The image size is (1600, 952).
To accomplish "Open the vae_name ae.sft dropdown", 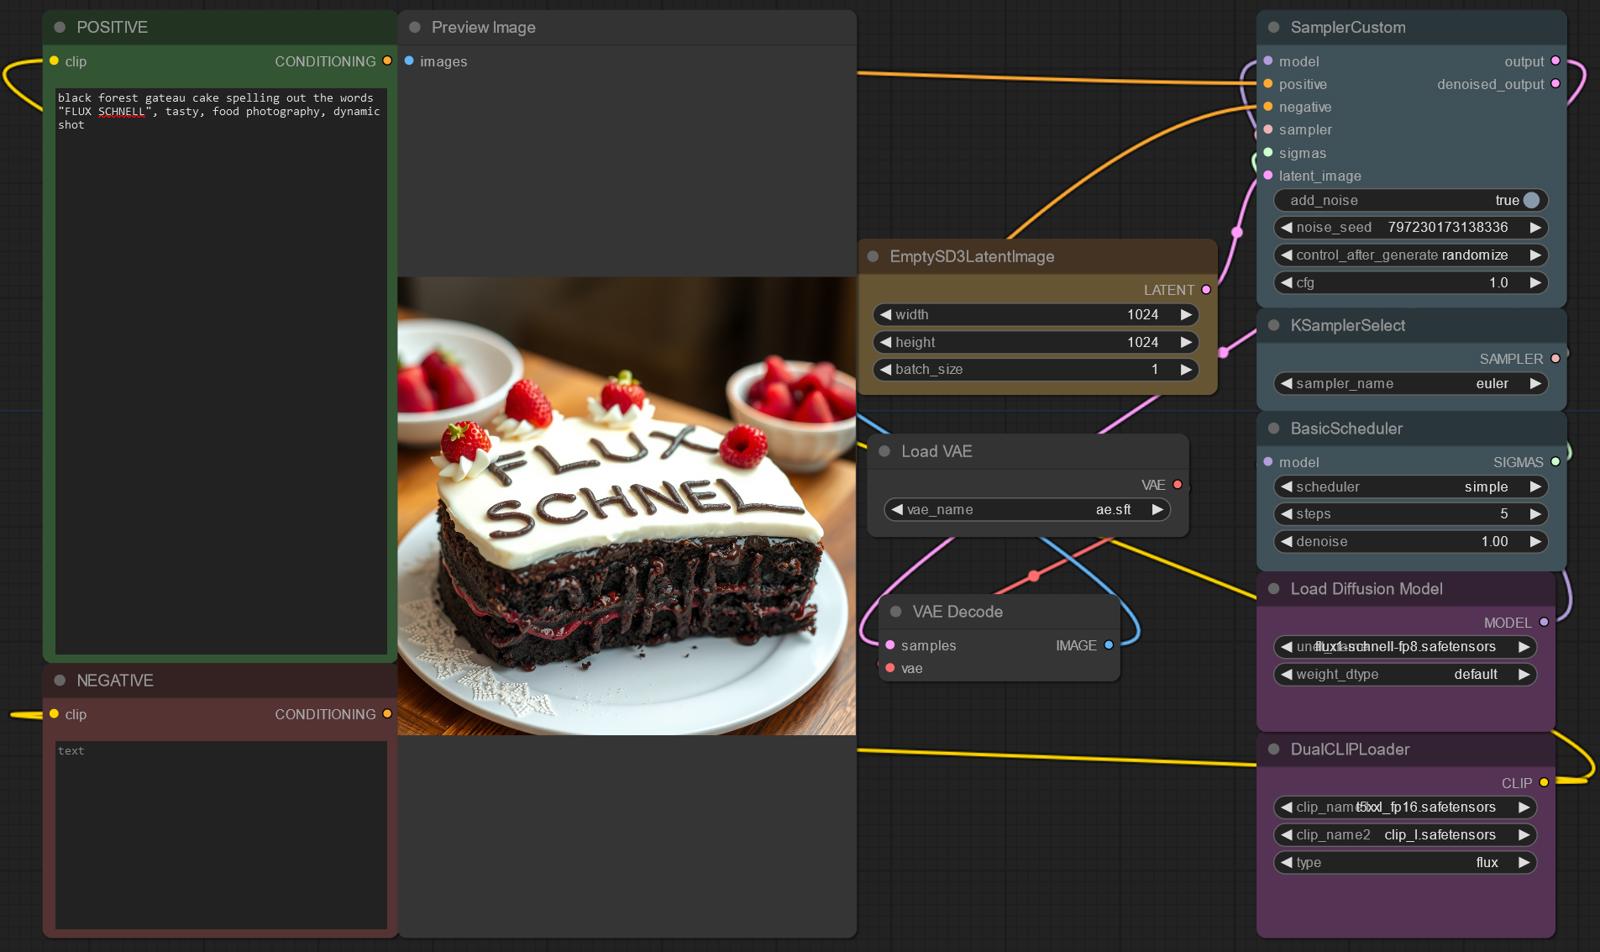I will click(1027, 510).
